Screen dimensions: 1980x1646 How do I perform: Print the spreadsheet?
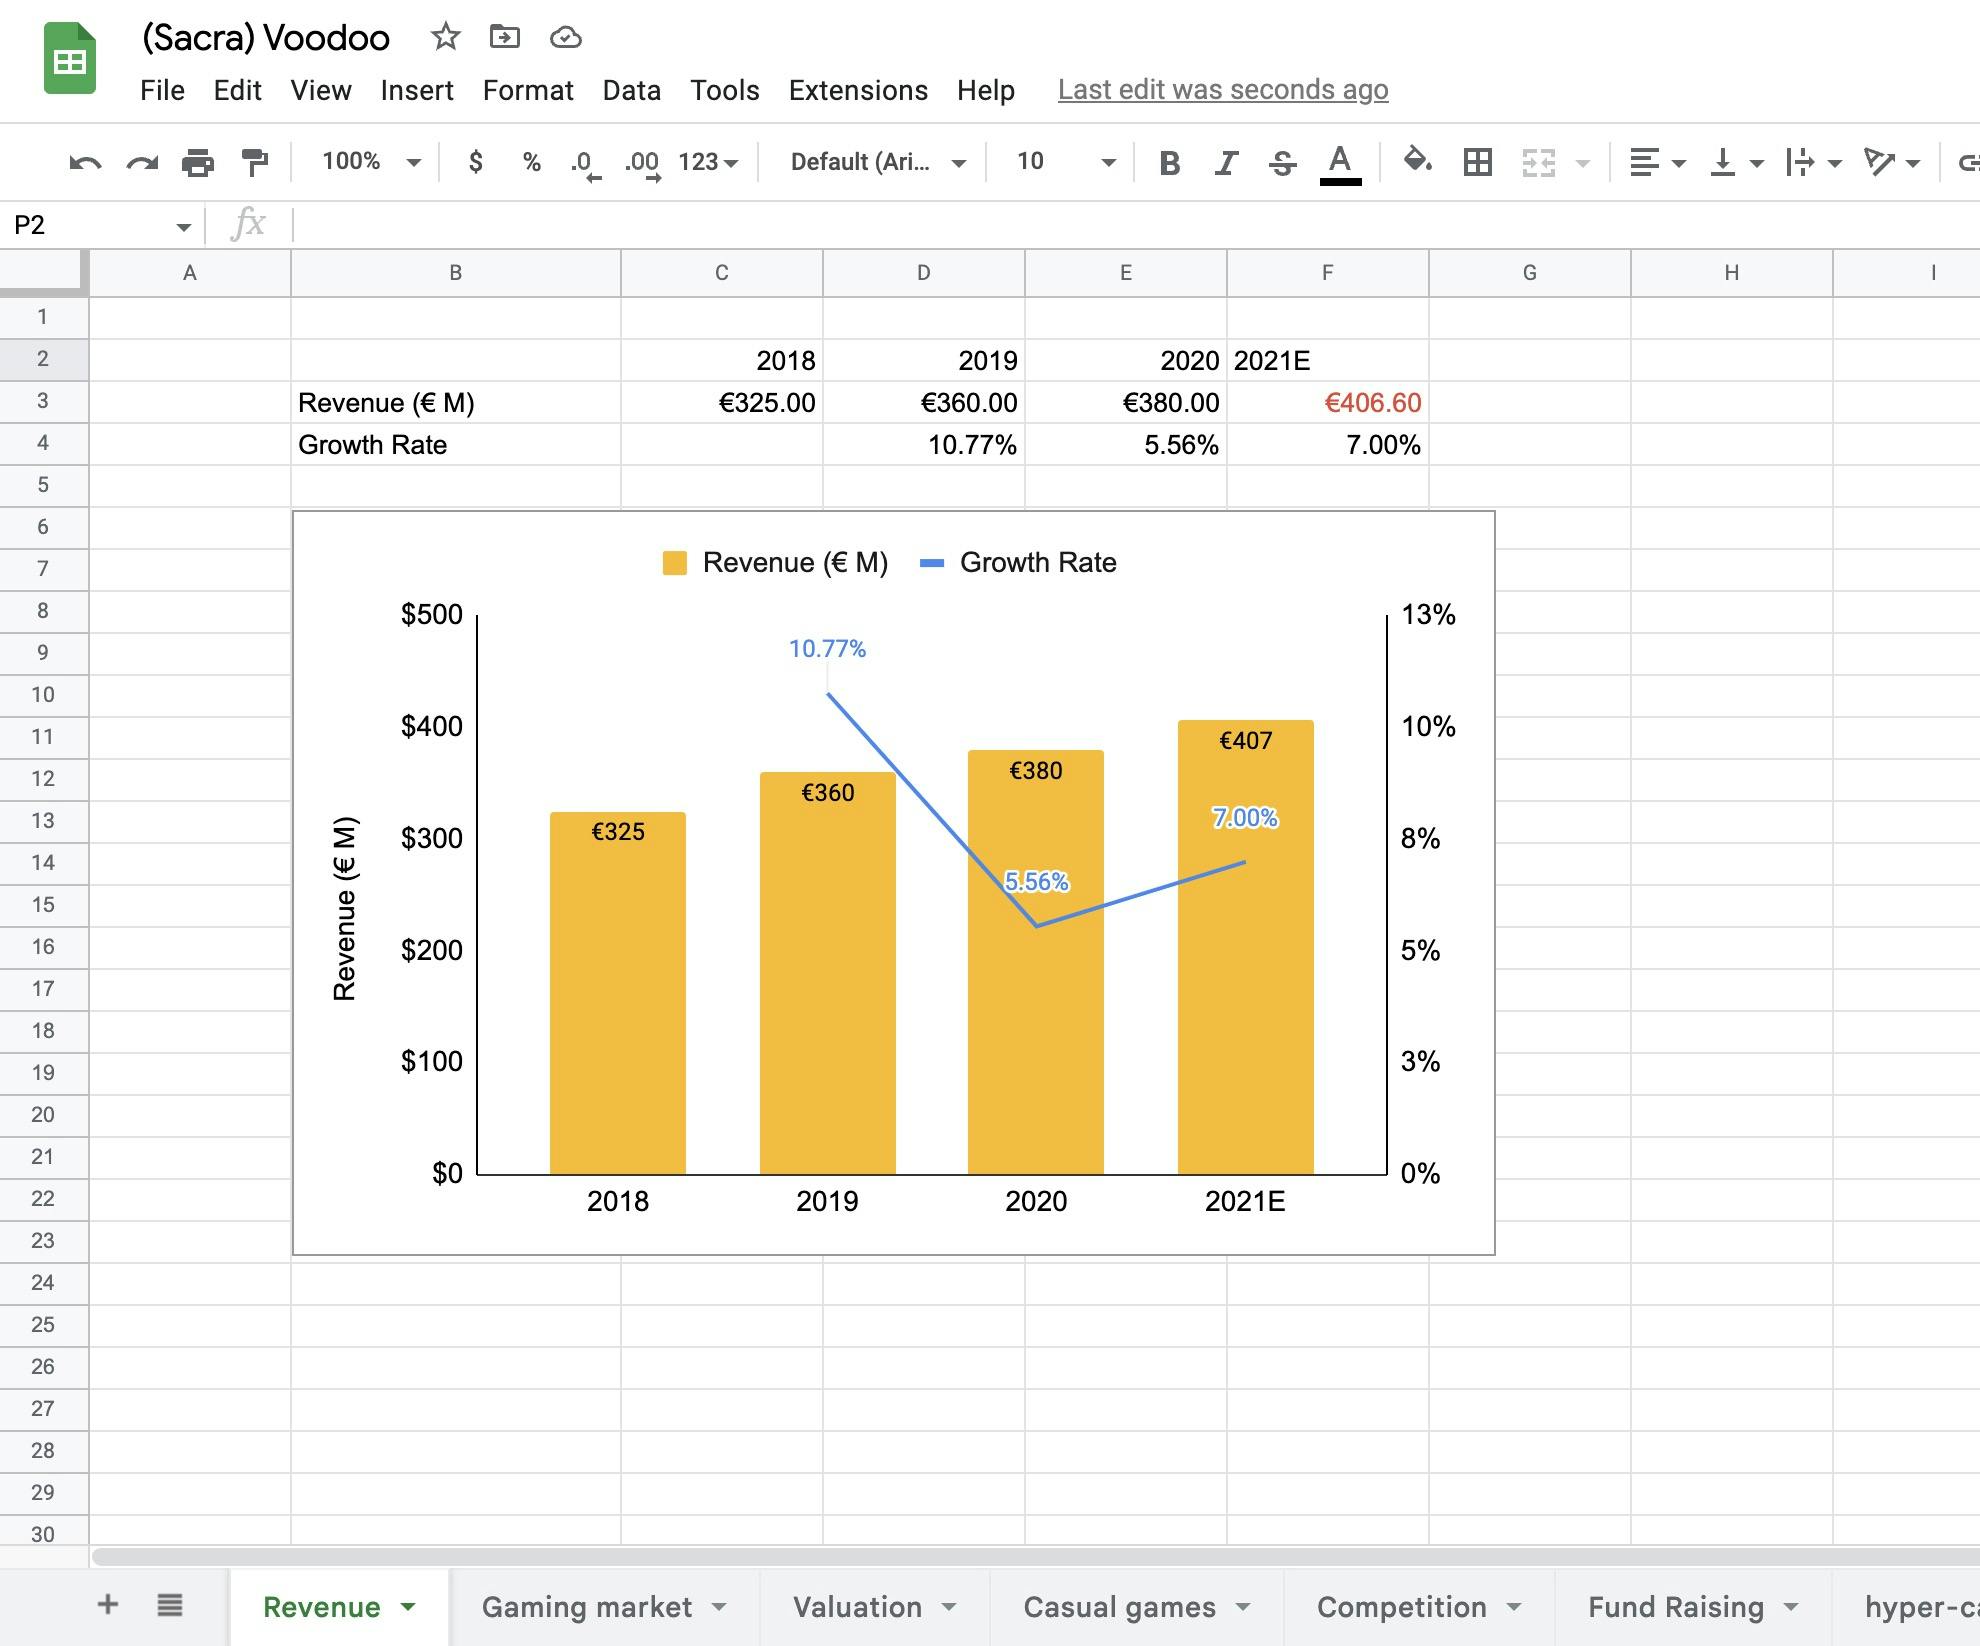point(198,162)
